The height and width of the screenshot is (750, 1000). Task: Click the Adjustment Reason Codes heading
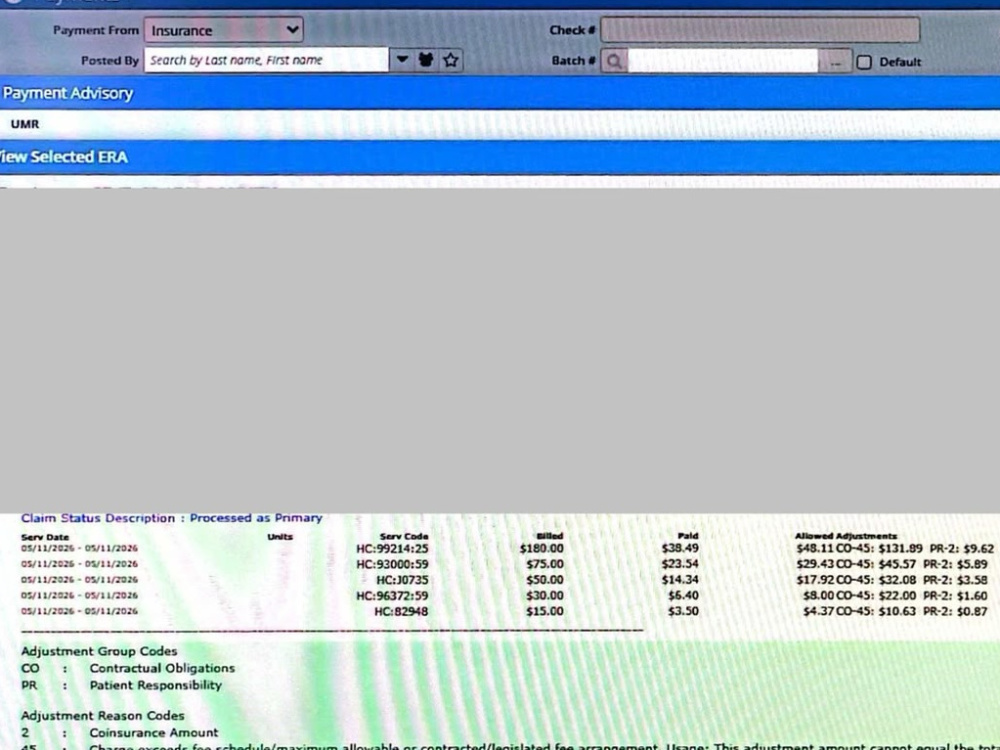click(103, 716)
